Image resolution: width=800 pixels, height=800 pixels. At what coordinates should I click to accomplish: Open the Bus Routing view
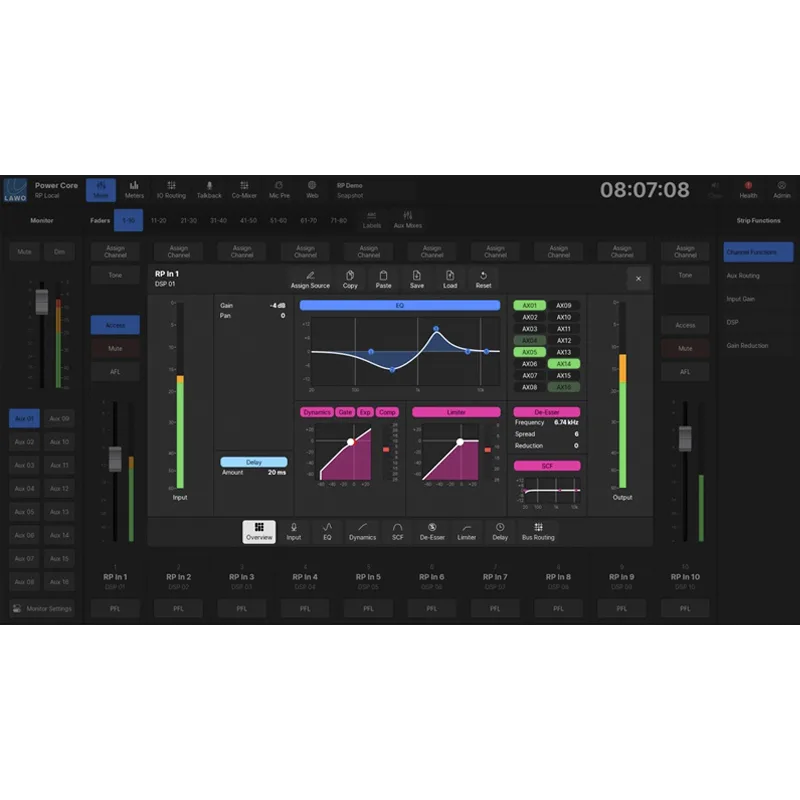point(538,531)
